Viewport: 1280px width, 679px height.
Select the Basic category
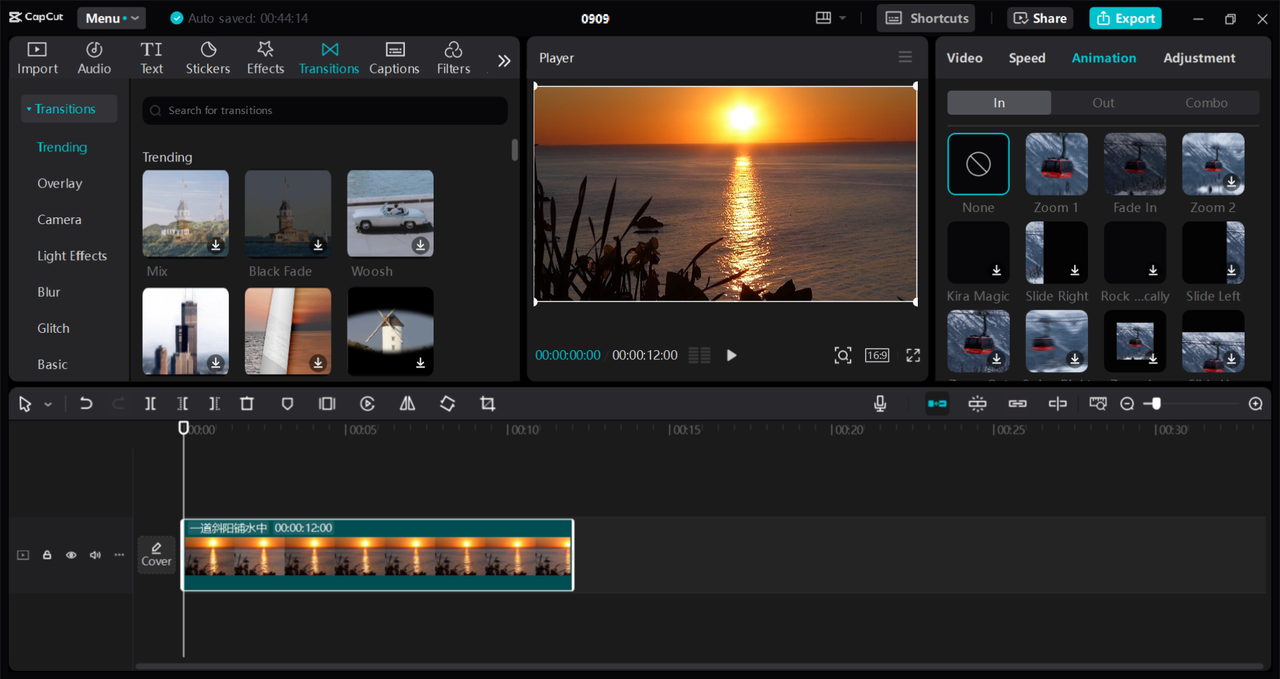52,364
